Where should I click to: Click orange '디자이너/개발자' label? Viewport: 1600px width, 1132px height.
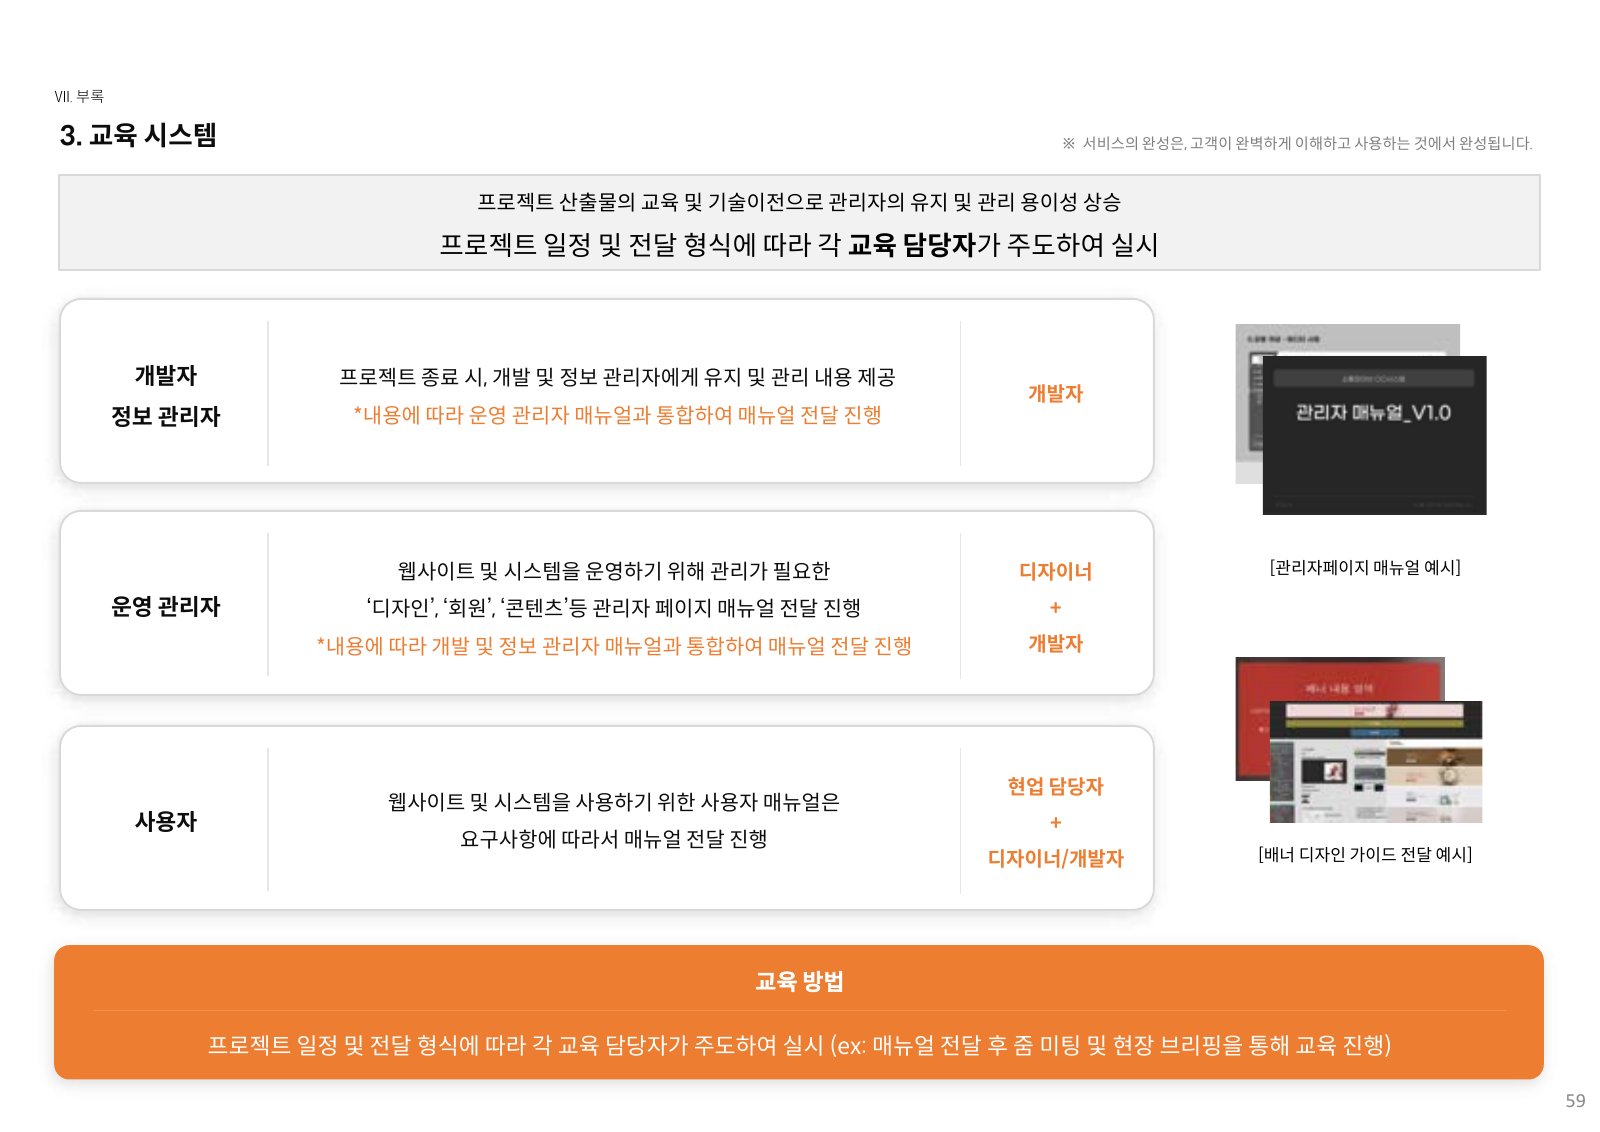pos(1055,858)
